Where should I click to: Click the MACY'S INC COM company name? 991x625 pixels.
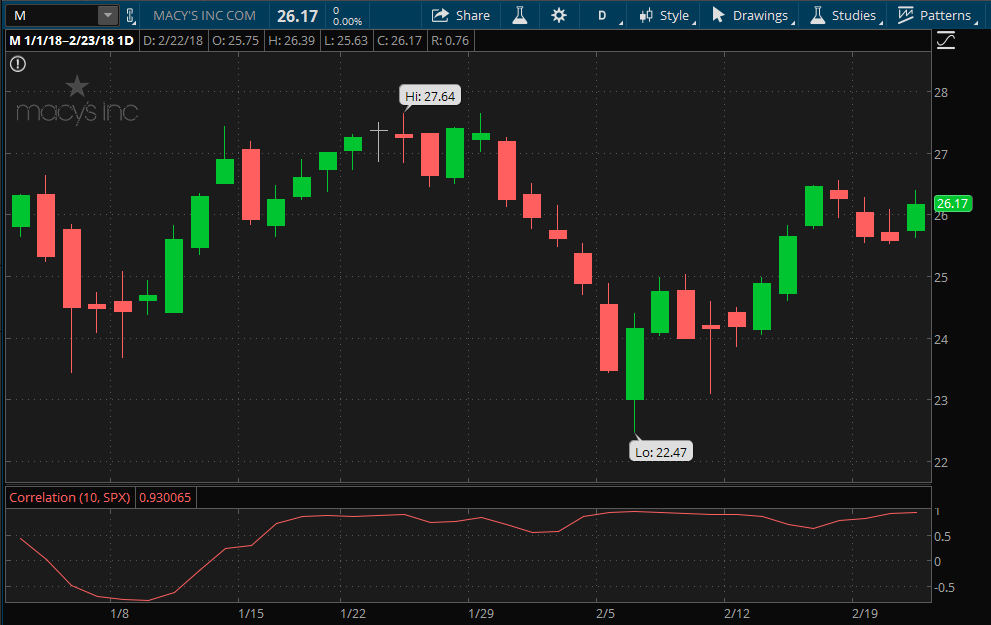[x=204, y=15]
